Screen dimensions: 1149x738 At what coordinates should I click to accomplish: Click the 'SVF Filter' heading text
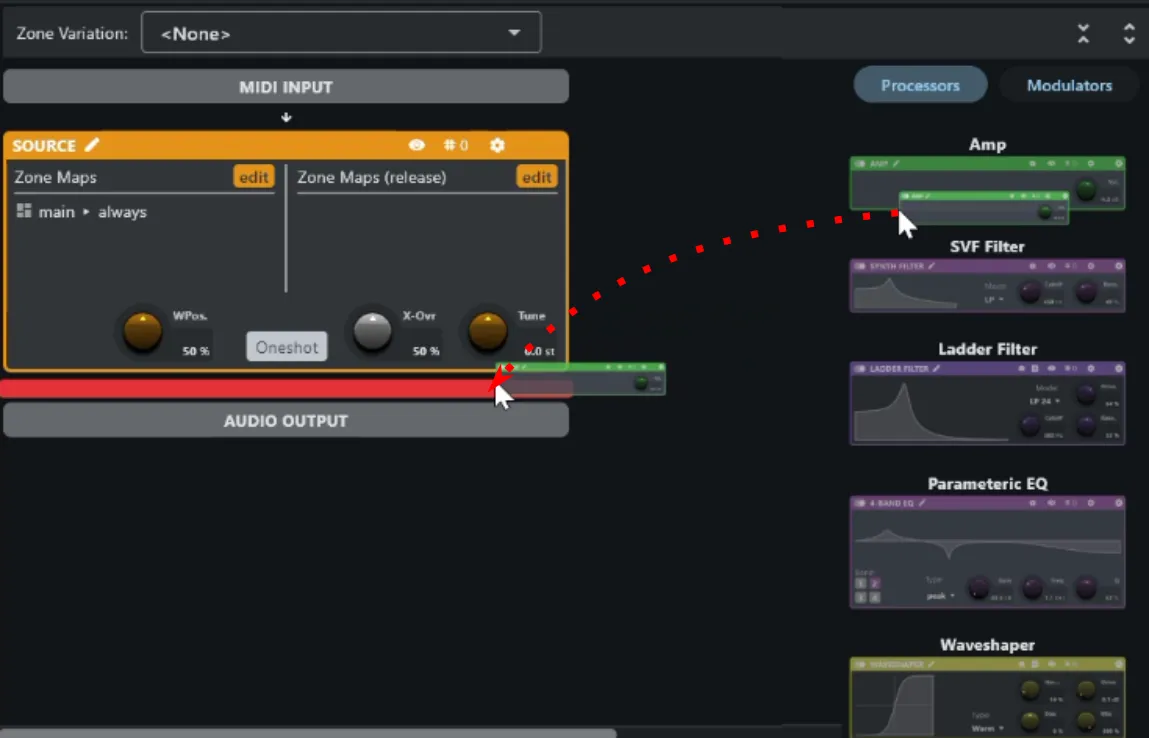[x=987, y=247]
